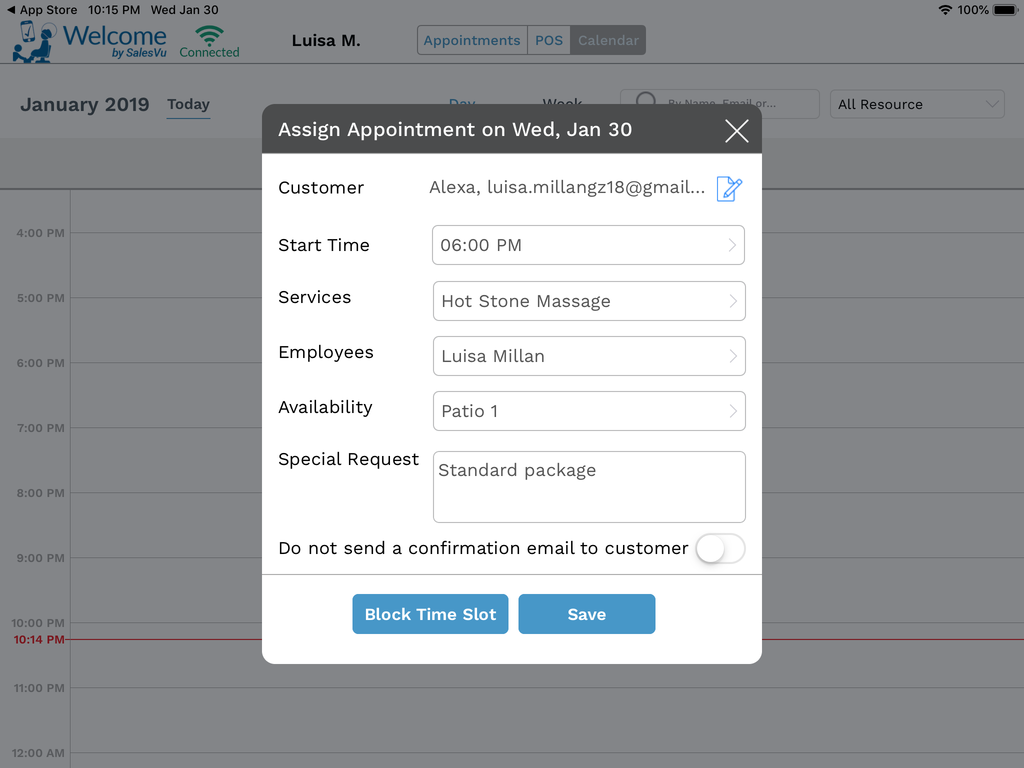Click the Welcome by SalesVu logo

(x=90, y=42)
